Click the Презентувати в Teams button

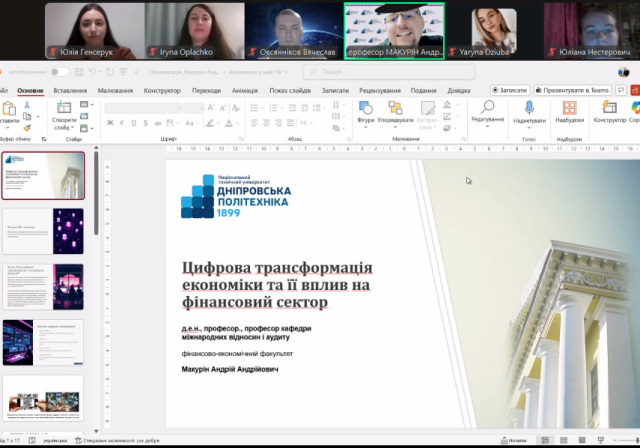click(x=572, y=90)
